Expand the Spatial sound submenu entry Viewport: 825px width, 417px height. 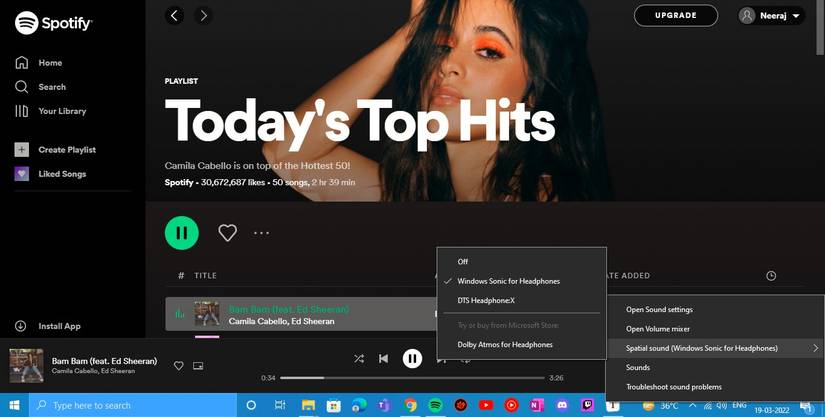pos(716,348)
